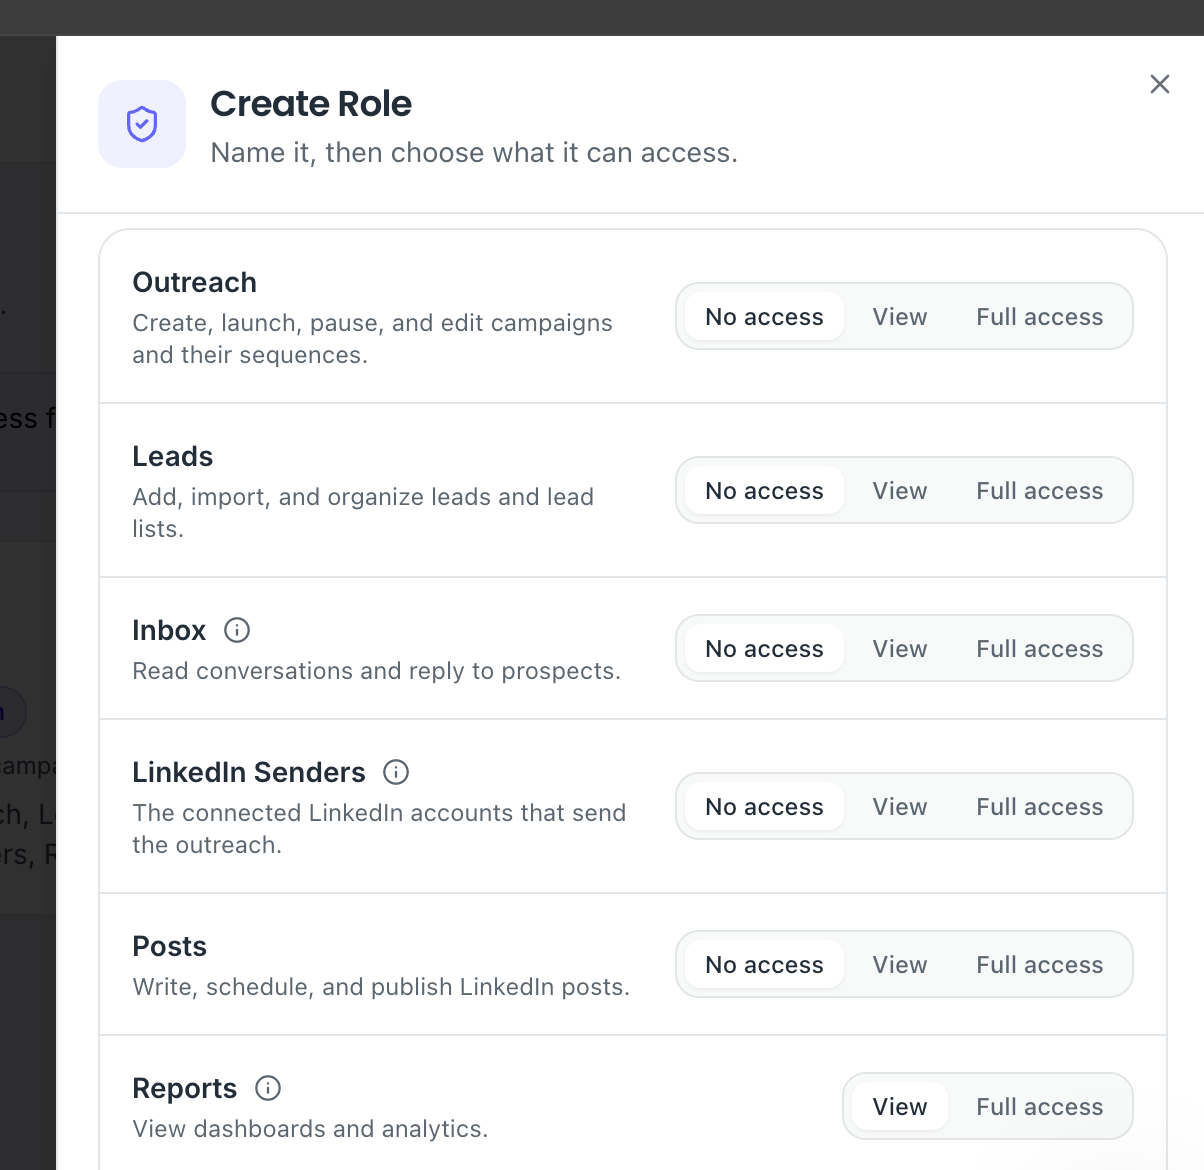Grant Full access for Inbox
This screenshot has height=1170, width=1204.
[x=1040, y=649]
